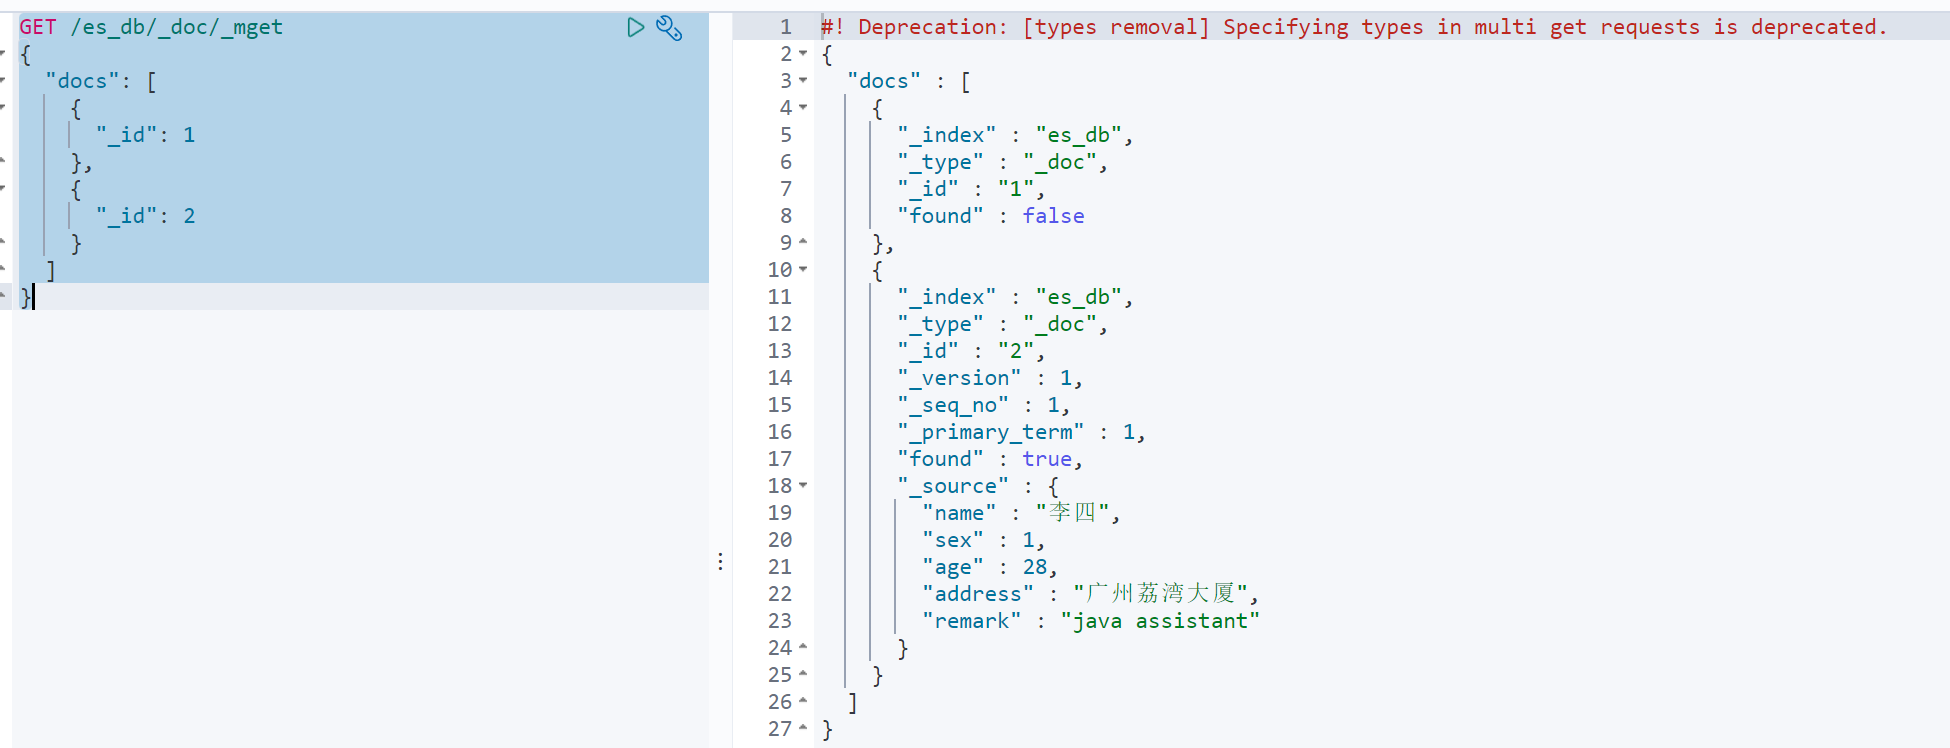Toggle fold marker at response line 27
The image size is (1950, 748).
tap(803, 729)
